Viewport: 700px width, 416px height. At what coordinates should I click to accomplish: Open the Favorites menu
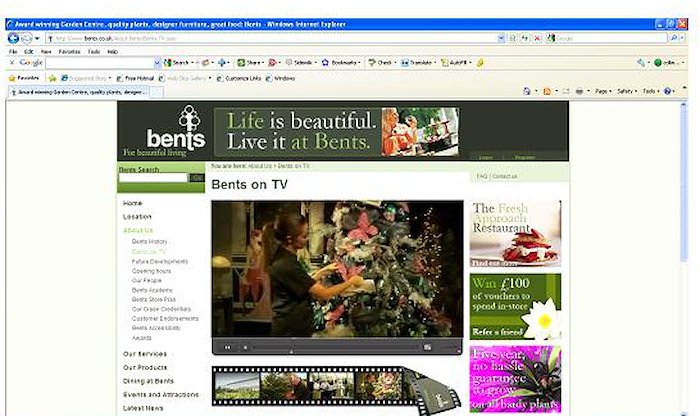pos(69,52)
